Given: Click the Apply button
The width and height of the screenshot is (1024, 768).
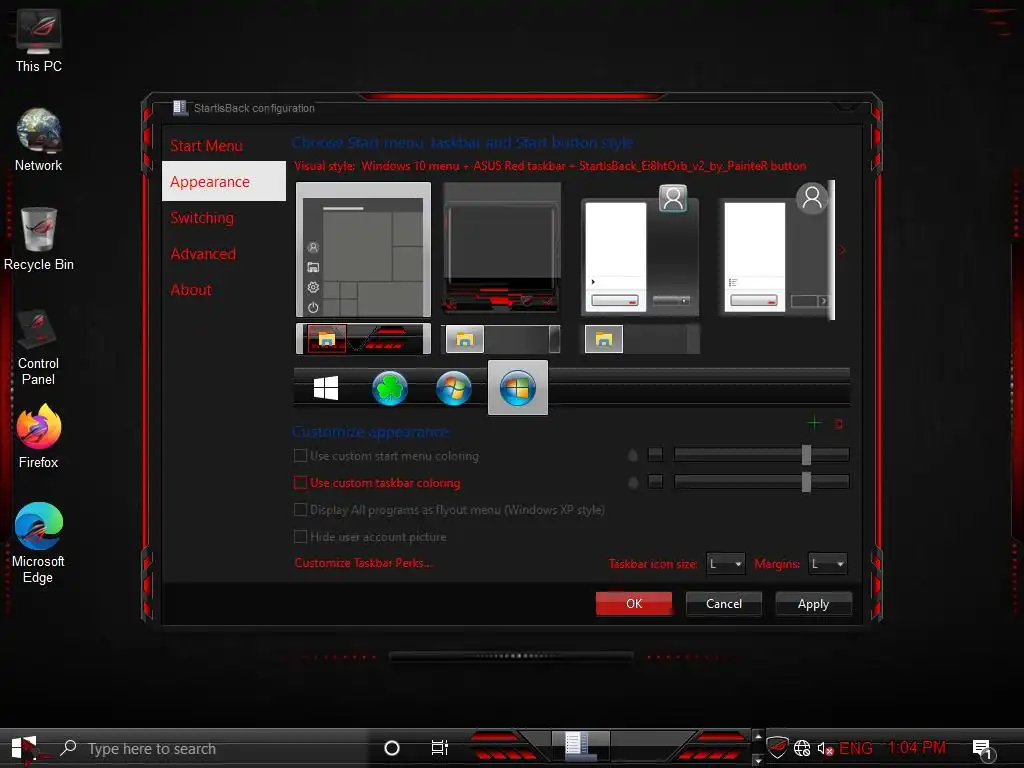Looking at the screenshot, I should tap(813, 603).
